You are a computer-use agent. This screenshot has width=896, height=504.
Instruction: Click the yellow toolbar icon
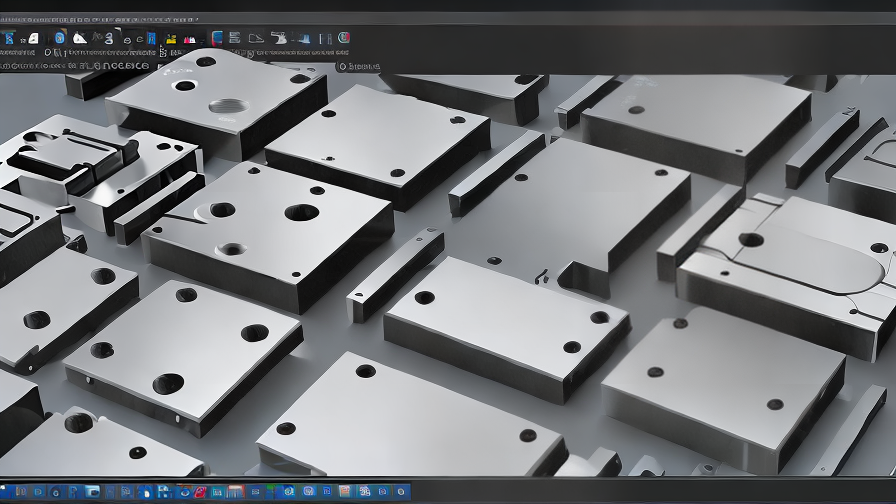click(x=171, y=39)
